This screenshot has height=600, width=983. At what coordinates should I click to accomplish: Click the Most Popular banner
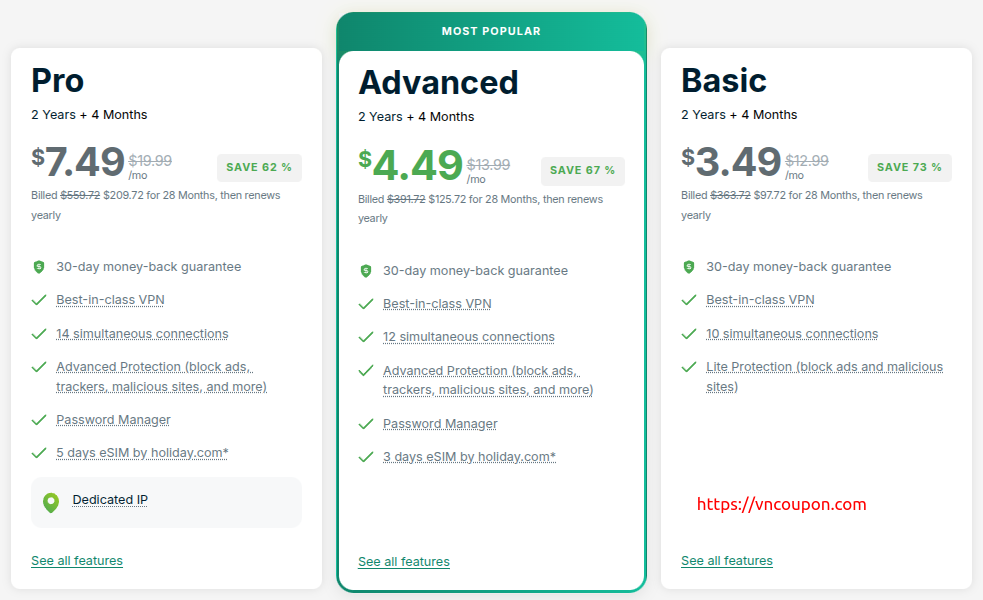pos(491,31)
